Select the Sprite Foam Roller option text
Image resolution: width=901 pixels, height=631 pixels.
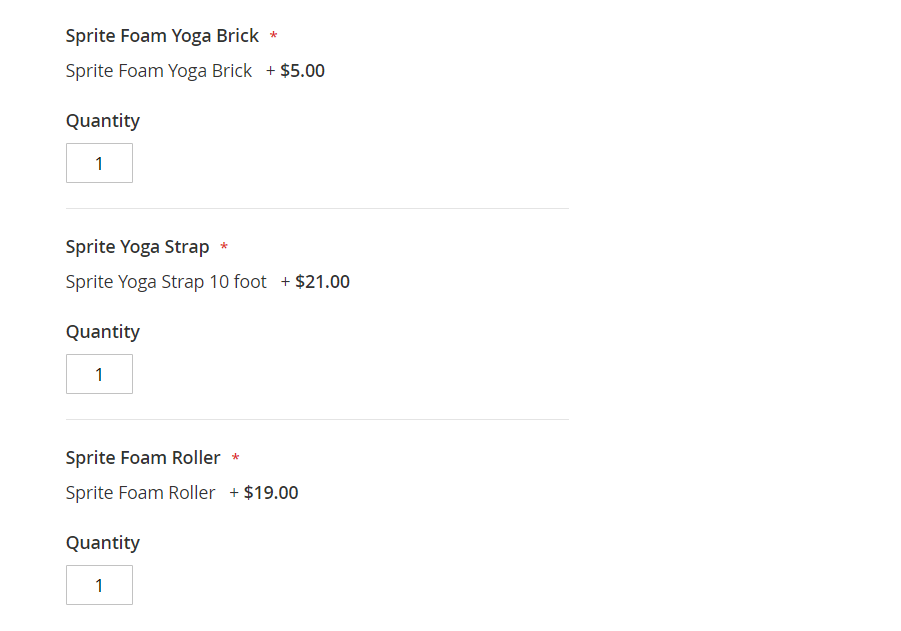pyautogui.click(x=140, y=493)
